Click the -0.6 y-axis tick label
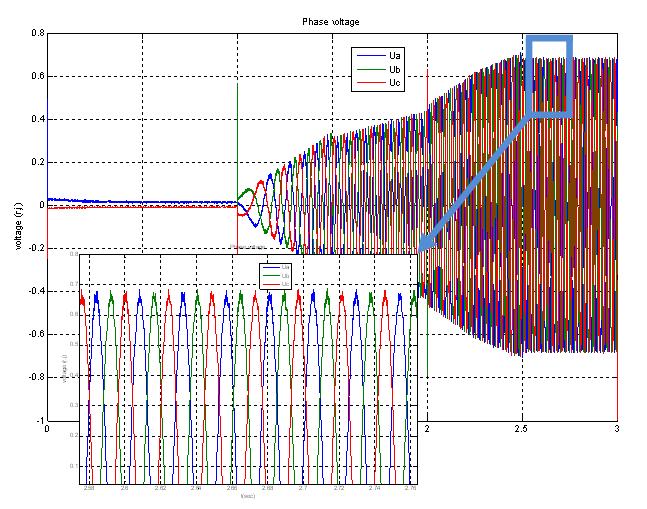Viewport: 647px width, 509px height. pos(36,334)
